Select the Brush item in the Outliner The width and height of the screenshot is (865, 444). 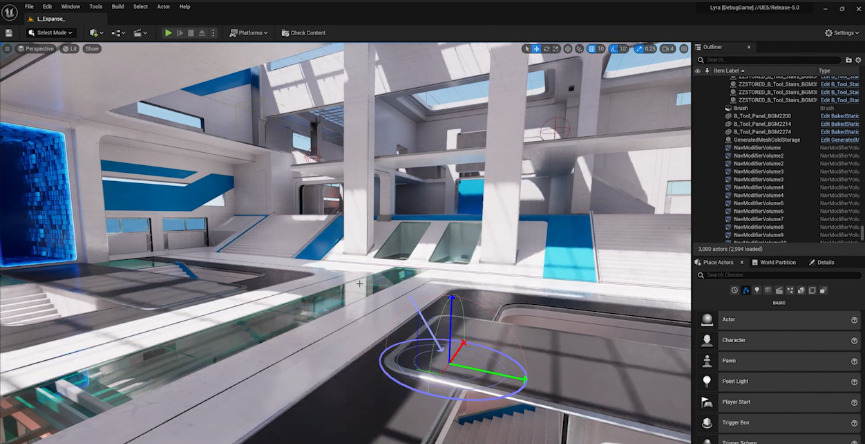(741, 108)
